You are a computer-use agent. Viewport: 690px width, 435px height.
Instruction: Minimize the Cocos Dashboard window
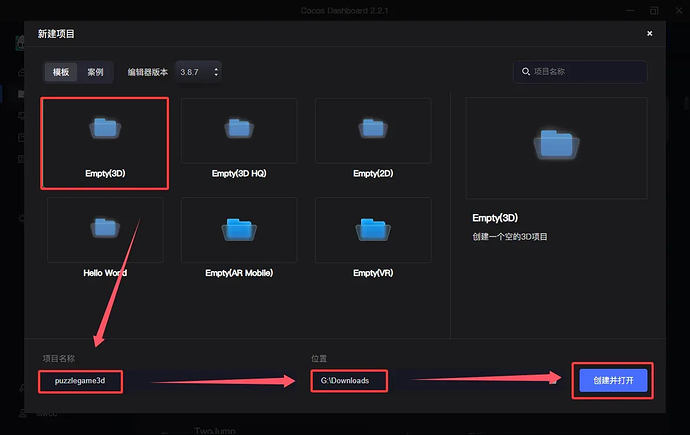(630, 11)
